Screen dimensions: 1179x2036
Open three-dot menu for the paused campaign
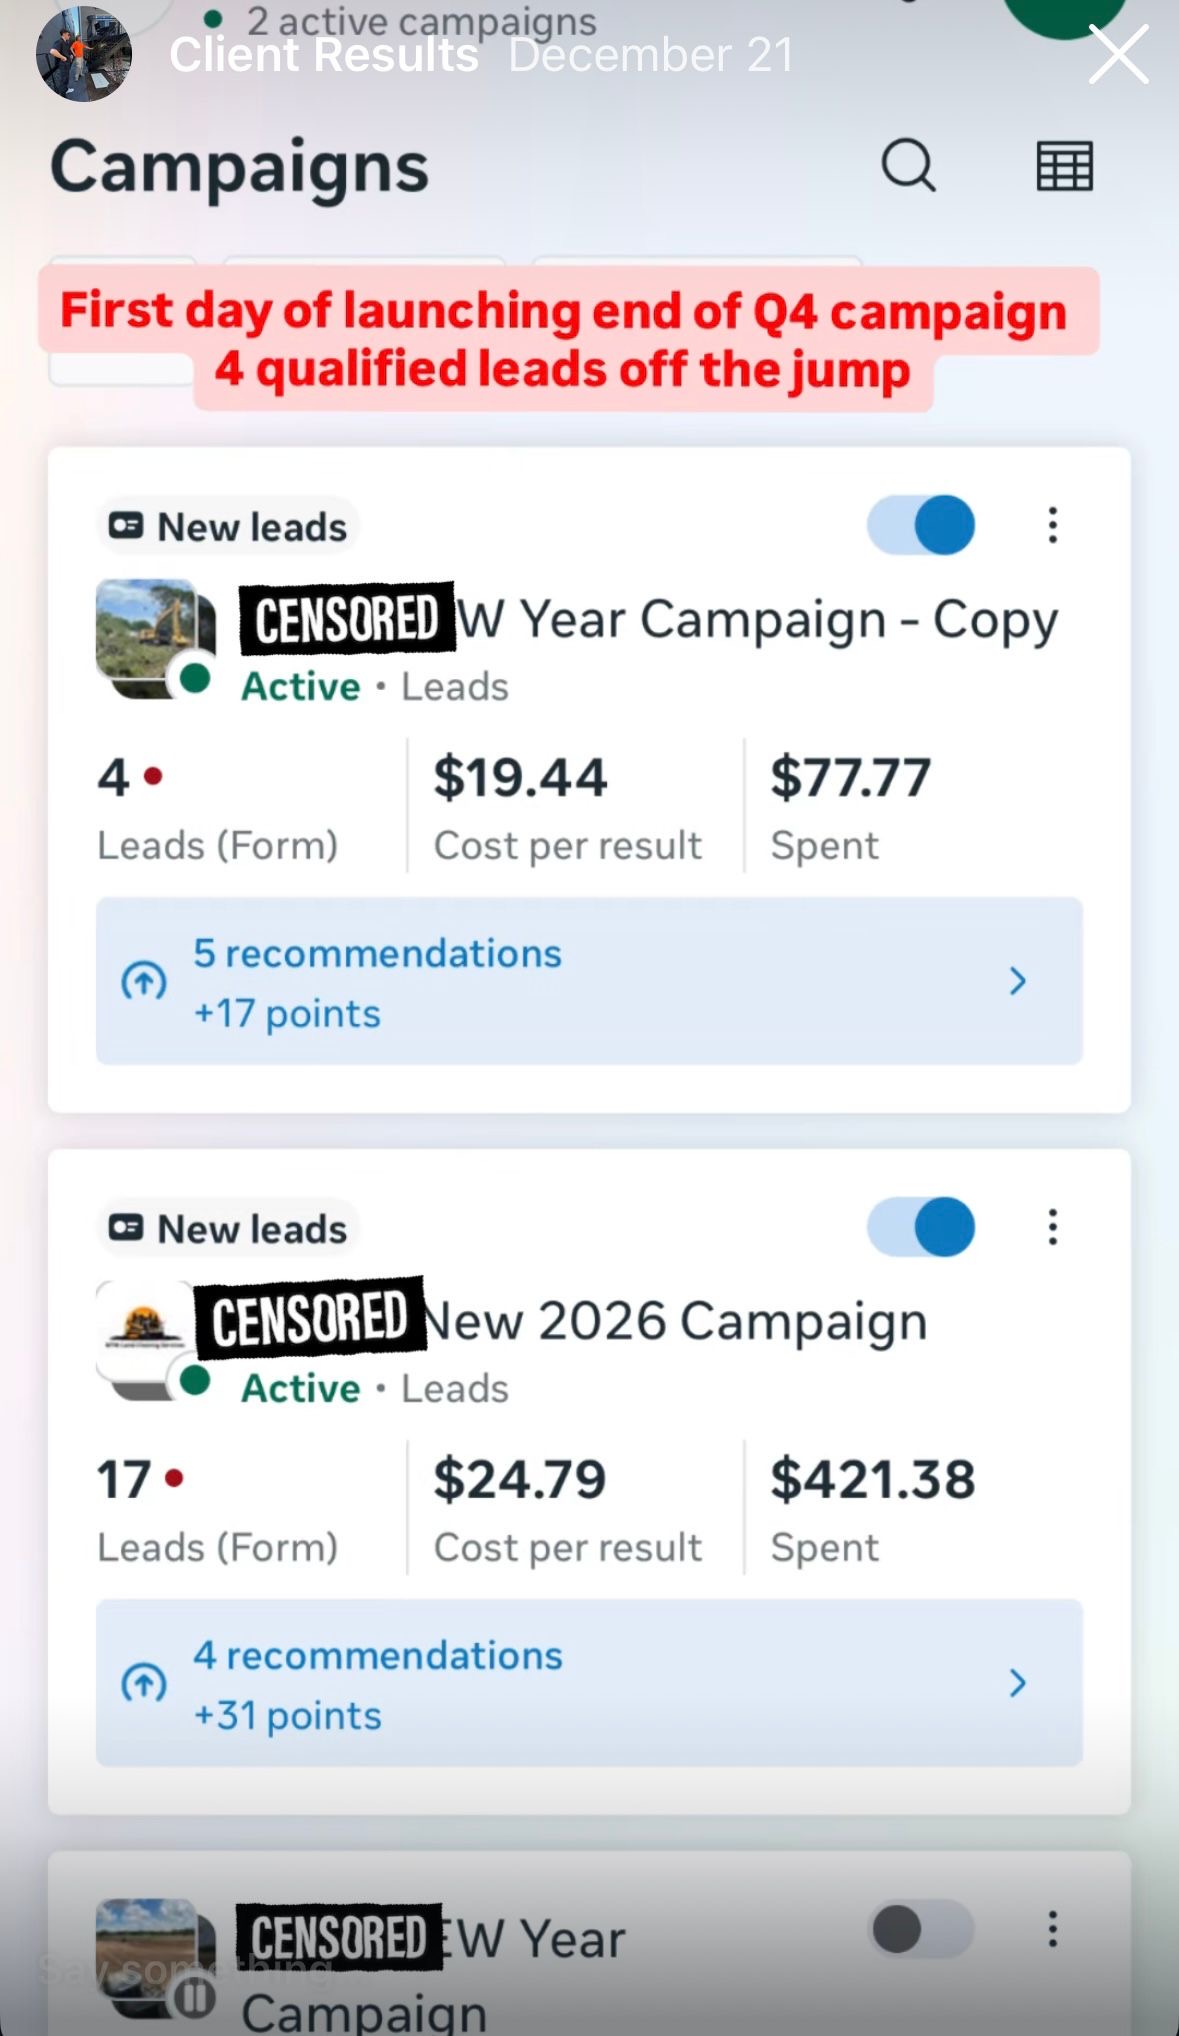tap(1052, 1929)
